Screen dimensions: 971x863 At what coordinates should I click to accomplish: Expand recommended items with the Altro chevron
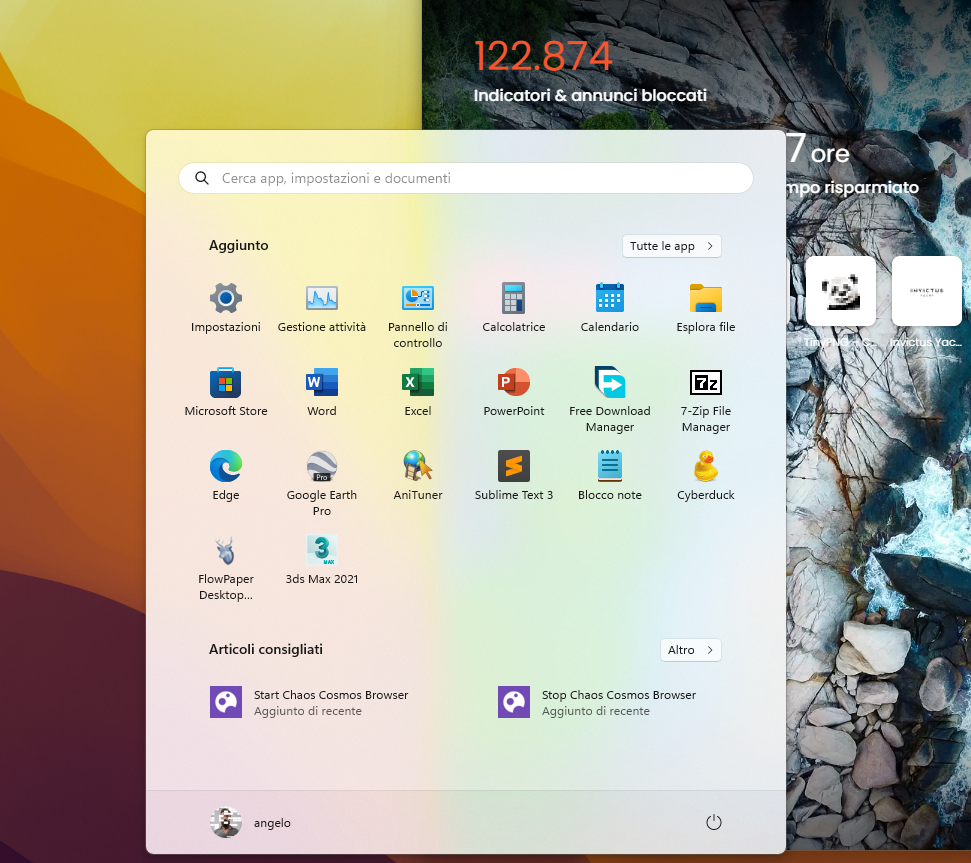[x=690, y=650]
